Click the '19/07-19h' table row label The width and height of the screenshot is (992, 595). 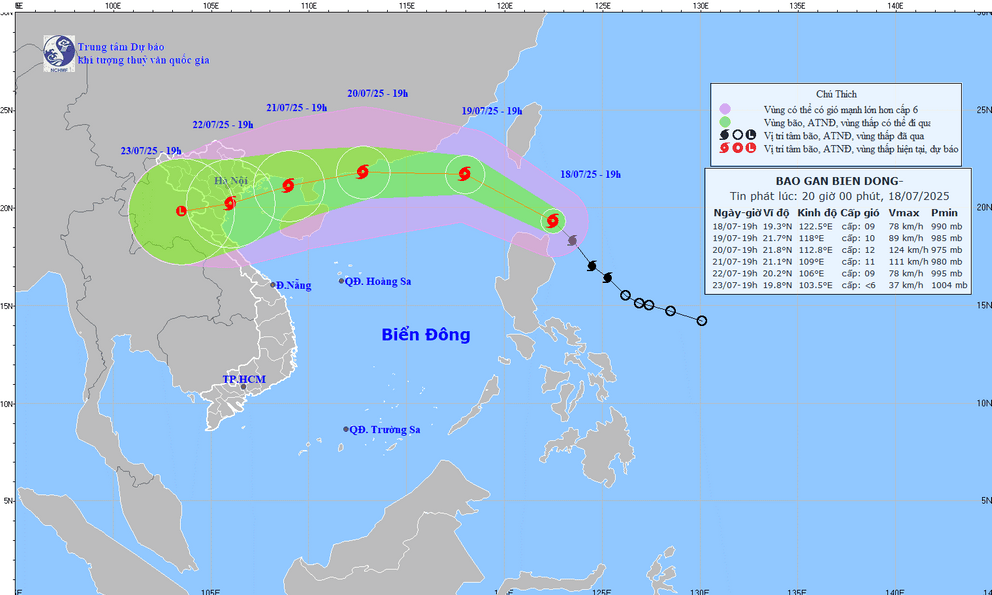[x=735, y=238]
